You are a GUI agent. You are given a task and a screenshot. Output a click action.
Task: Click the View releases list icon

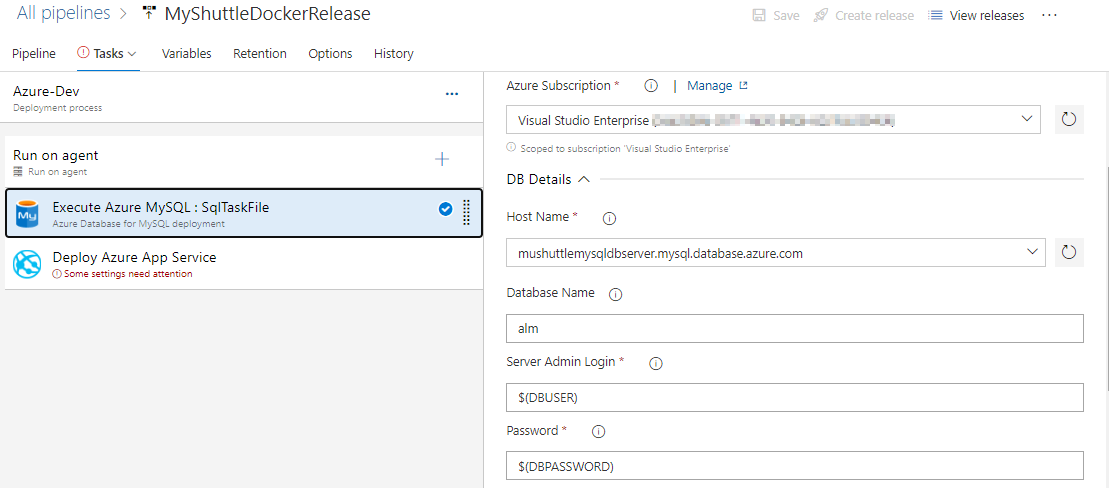(x=935, y=16)
